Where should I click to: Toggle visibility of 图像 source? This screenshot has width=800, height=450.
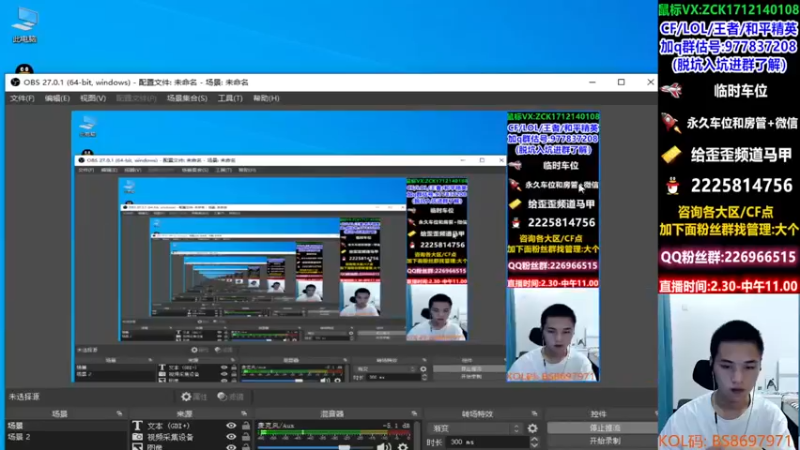(231, 447)
